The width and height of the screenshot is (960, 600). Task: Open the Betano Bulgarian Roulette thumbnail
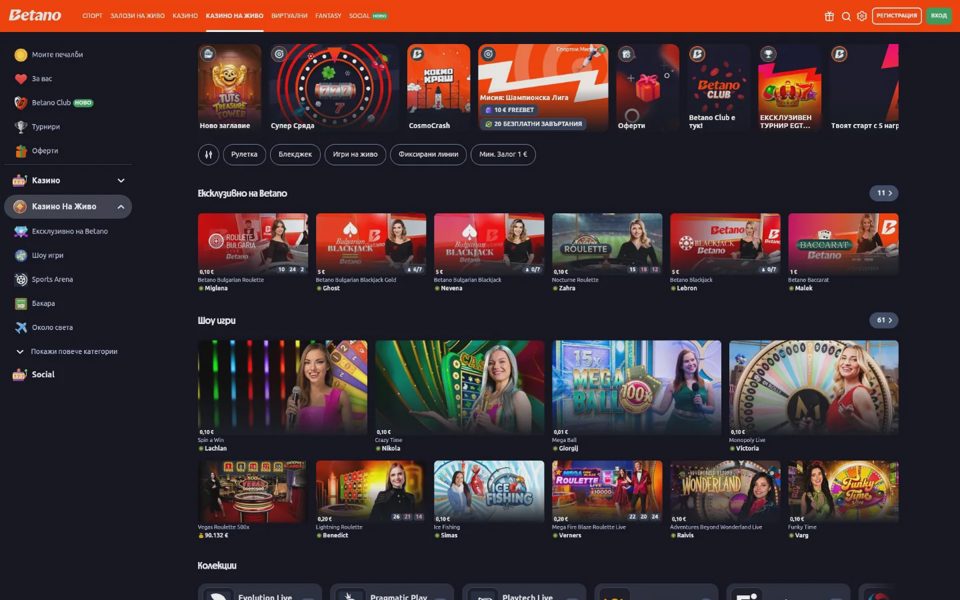pyautogui.click(x=253, y=244)
